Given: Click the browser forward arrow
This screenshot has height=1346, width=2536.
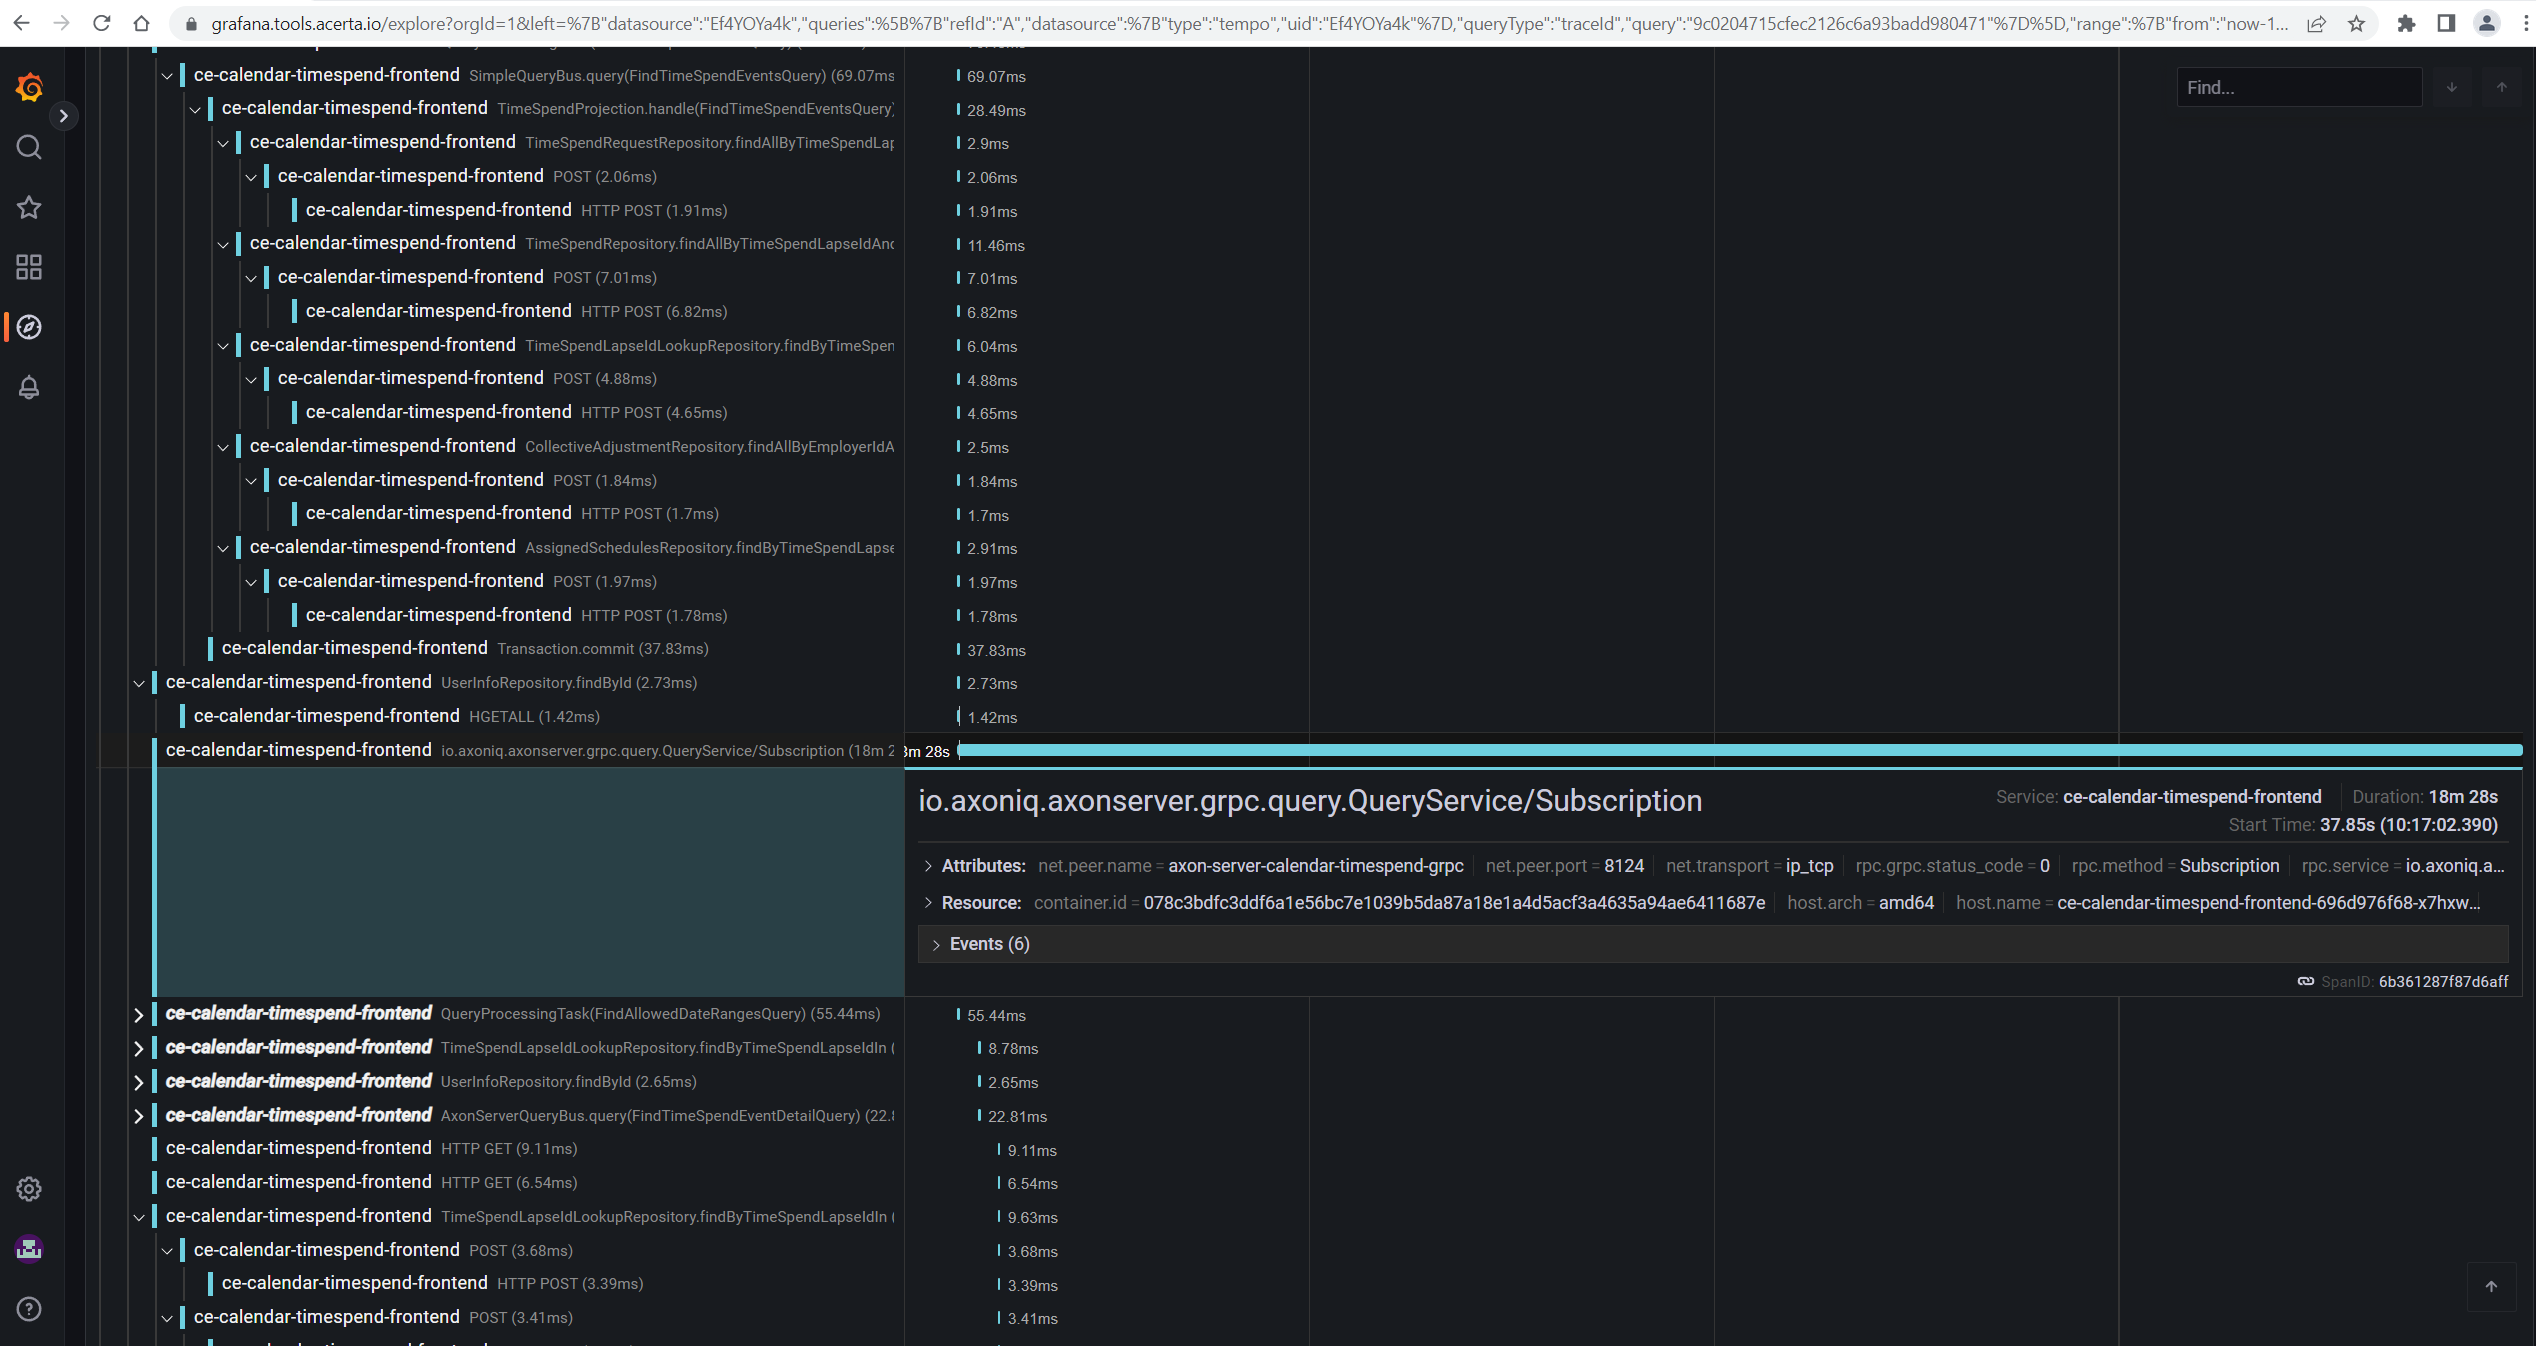Looking at the screenshot, I should tap(62, 23).
